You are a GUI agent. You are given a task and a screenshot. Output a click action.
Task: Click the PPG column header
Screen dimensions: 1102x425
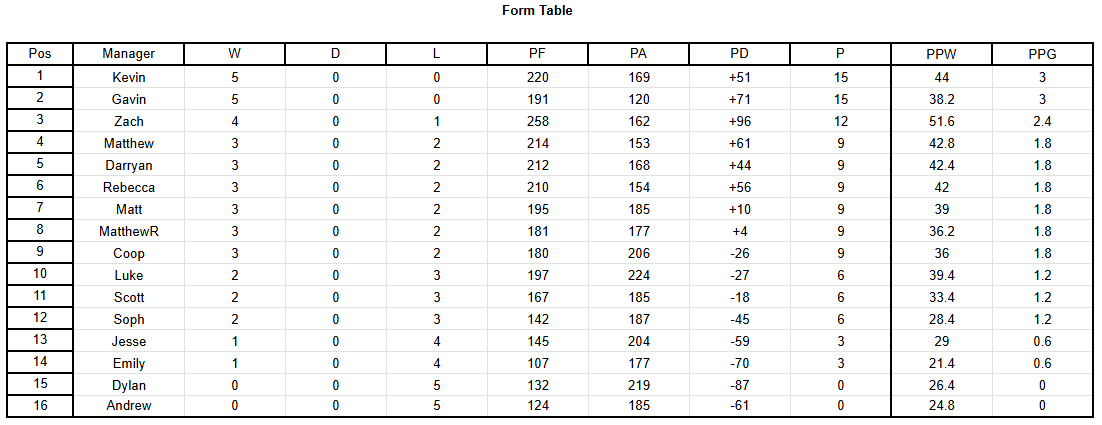click(1042, 53)
